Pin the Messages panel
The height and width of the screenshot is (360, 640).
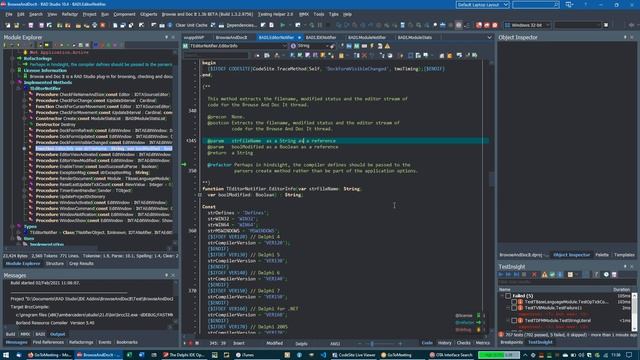pos(166,276)
